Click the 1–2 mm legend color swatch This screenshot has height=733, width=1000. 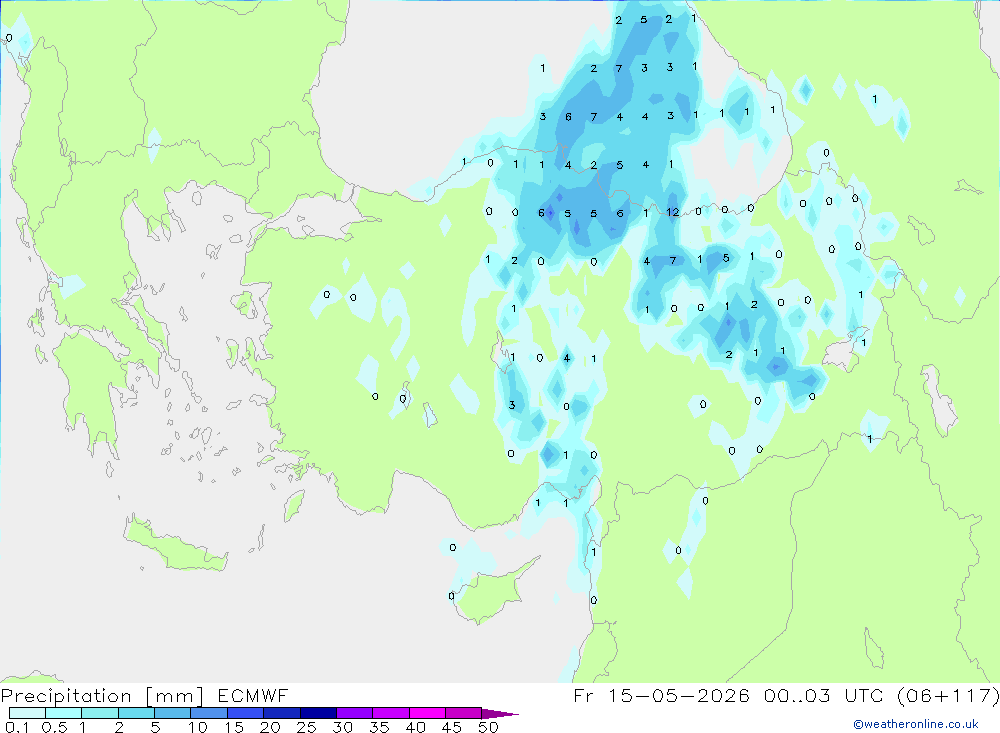click(x=100, y=713)
